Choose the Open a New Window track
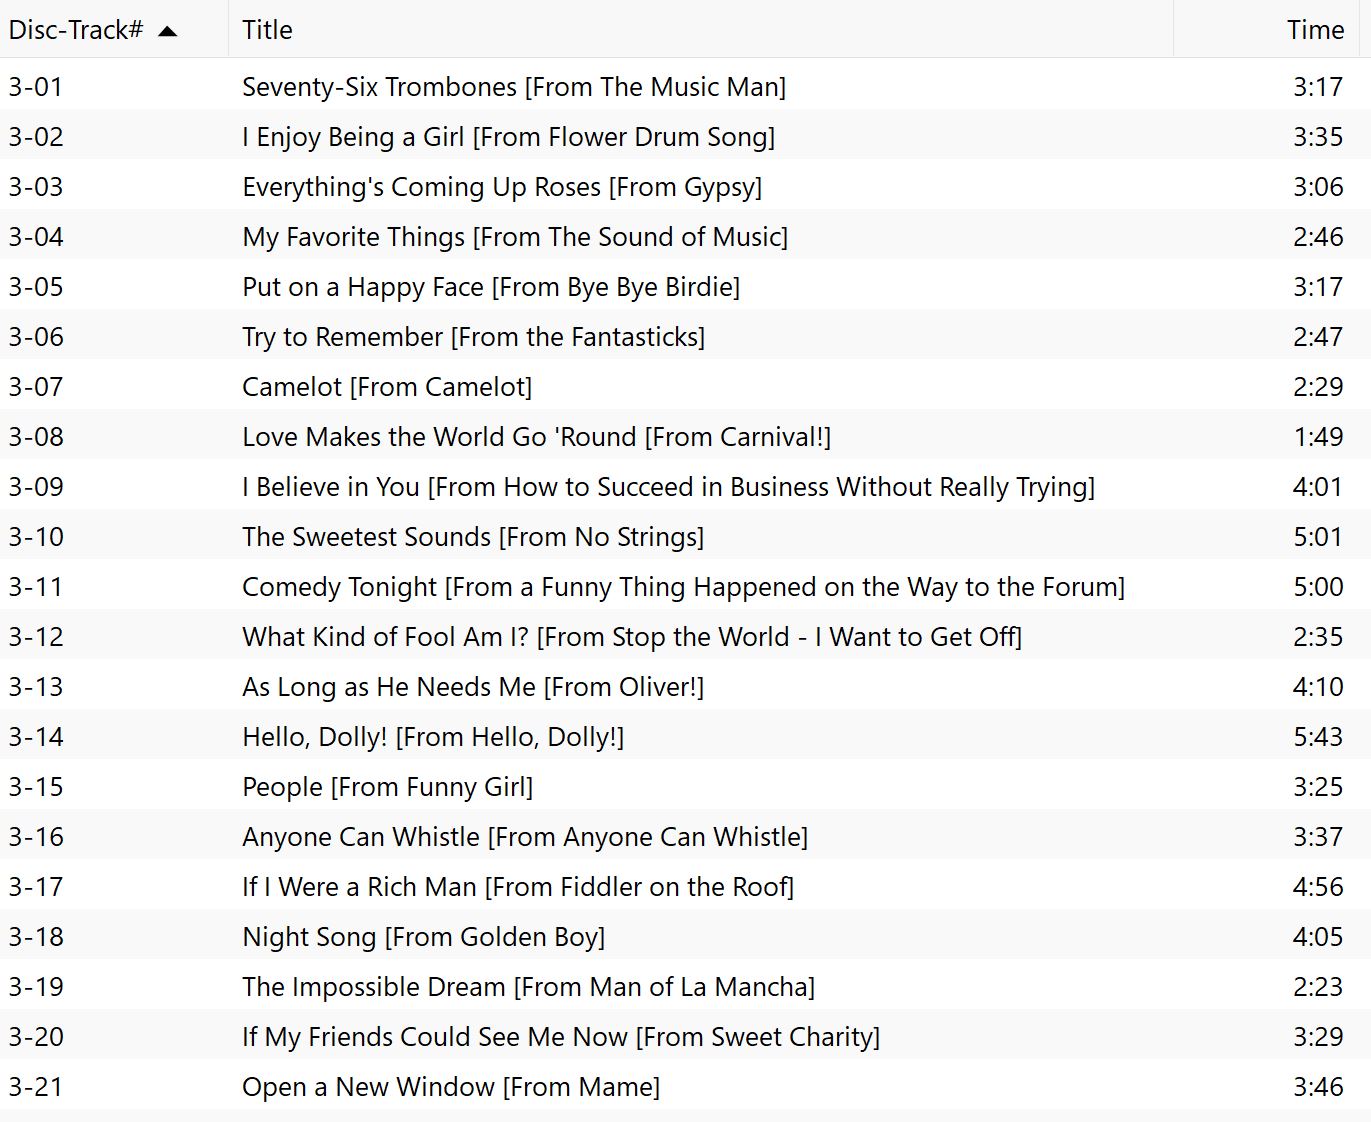The image size is (1371, 1122). (450, 1087)
